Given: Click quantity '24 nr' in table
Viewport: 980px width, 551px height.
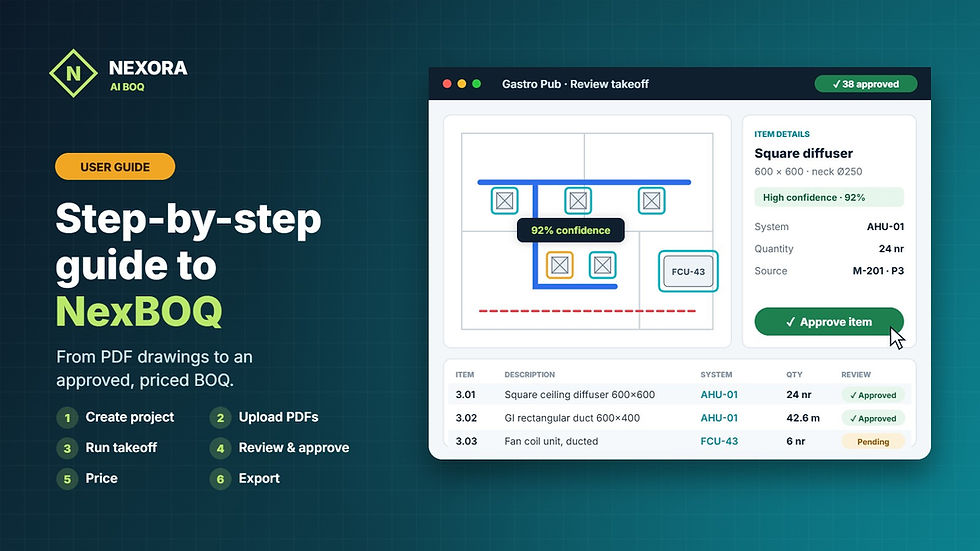Looking at the screenshot, I should tap(799, 394).
